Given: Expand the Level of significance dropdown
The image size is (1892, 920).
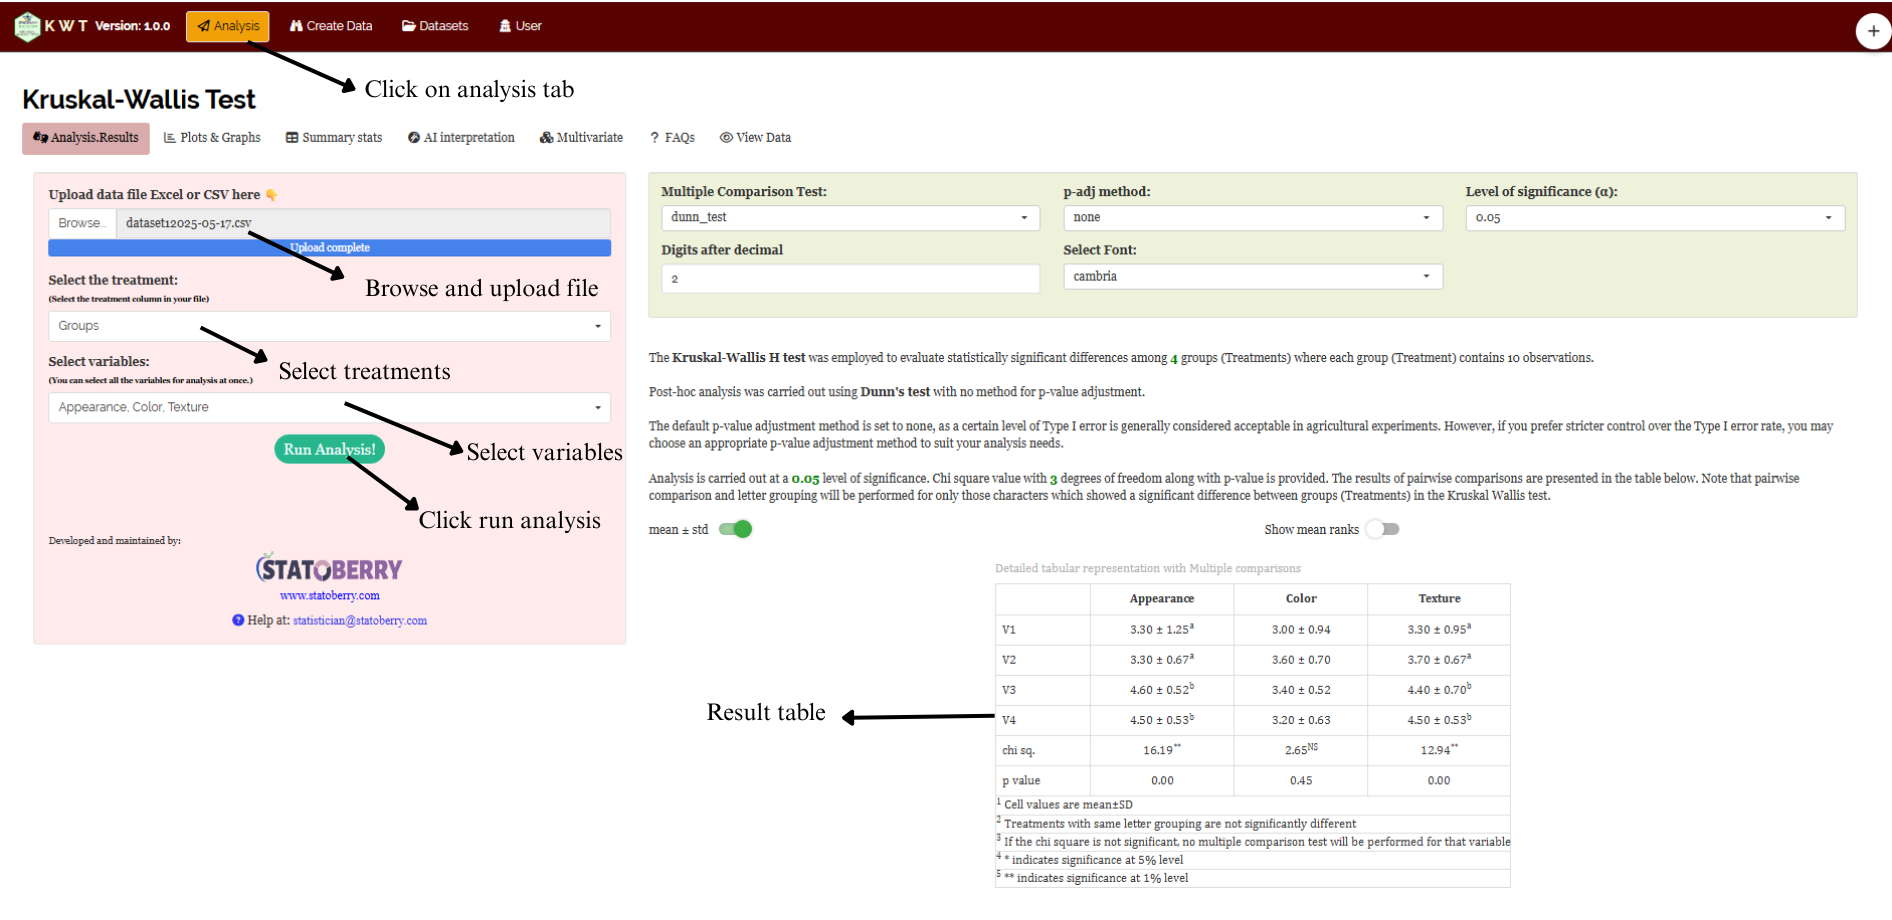Looking at the screenshot, I should pyautogui.click(x=1654, y=218).
